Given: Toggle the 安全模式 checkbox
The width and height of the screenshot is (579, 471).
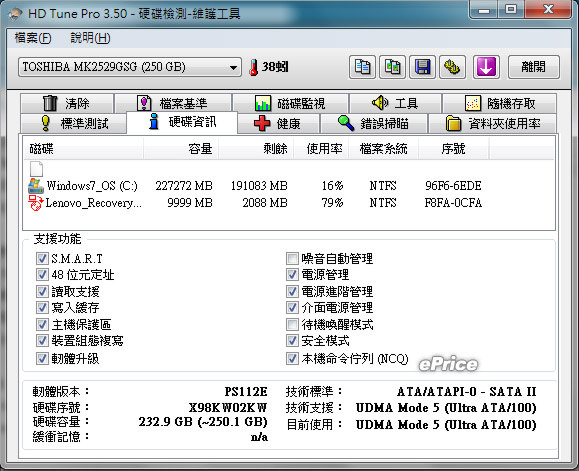Looking at the screenshot, I should click(292, 340).
